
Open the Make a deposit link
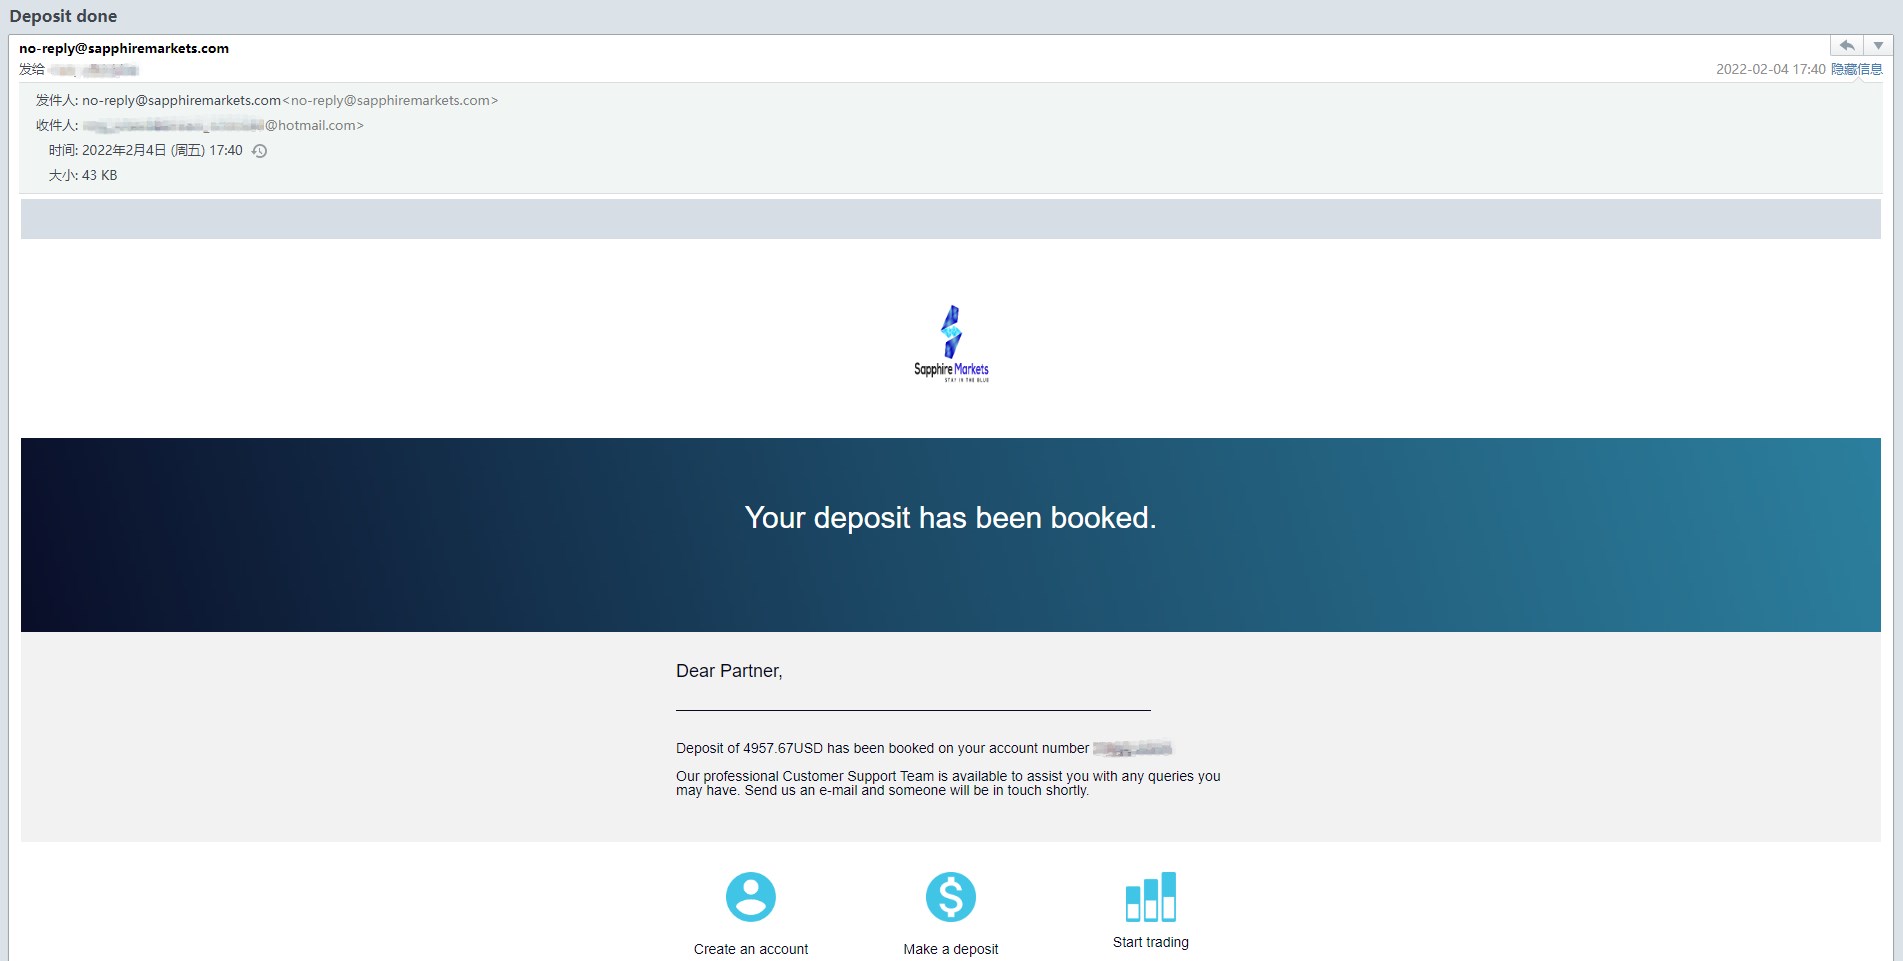pos(951,949)
